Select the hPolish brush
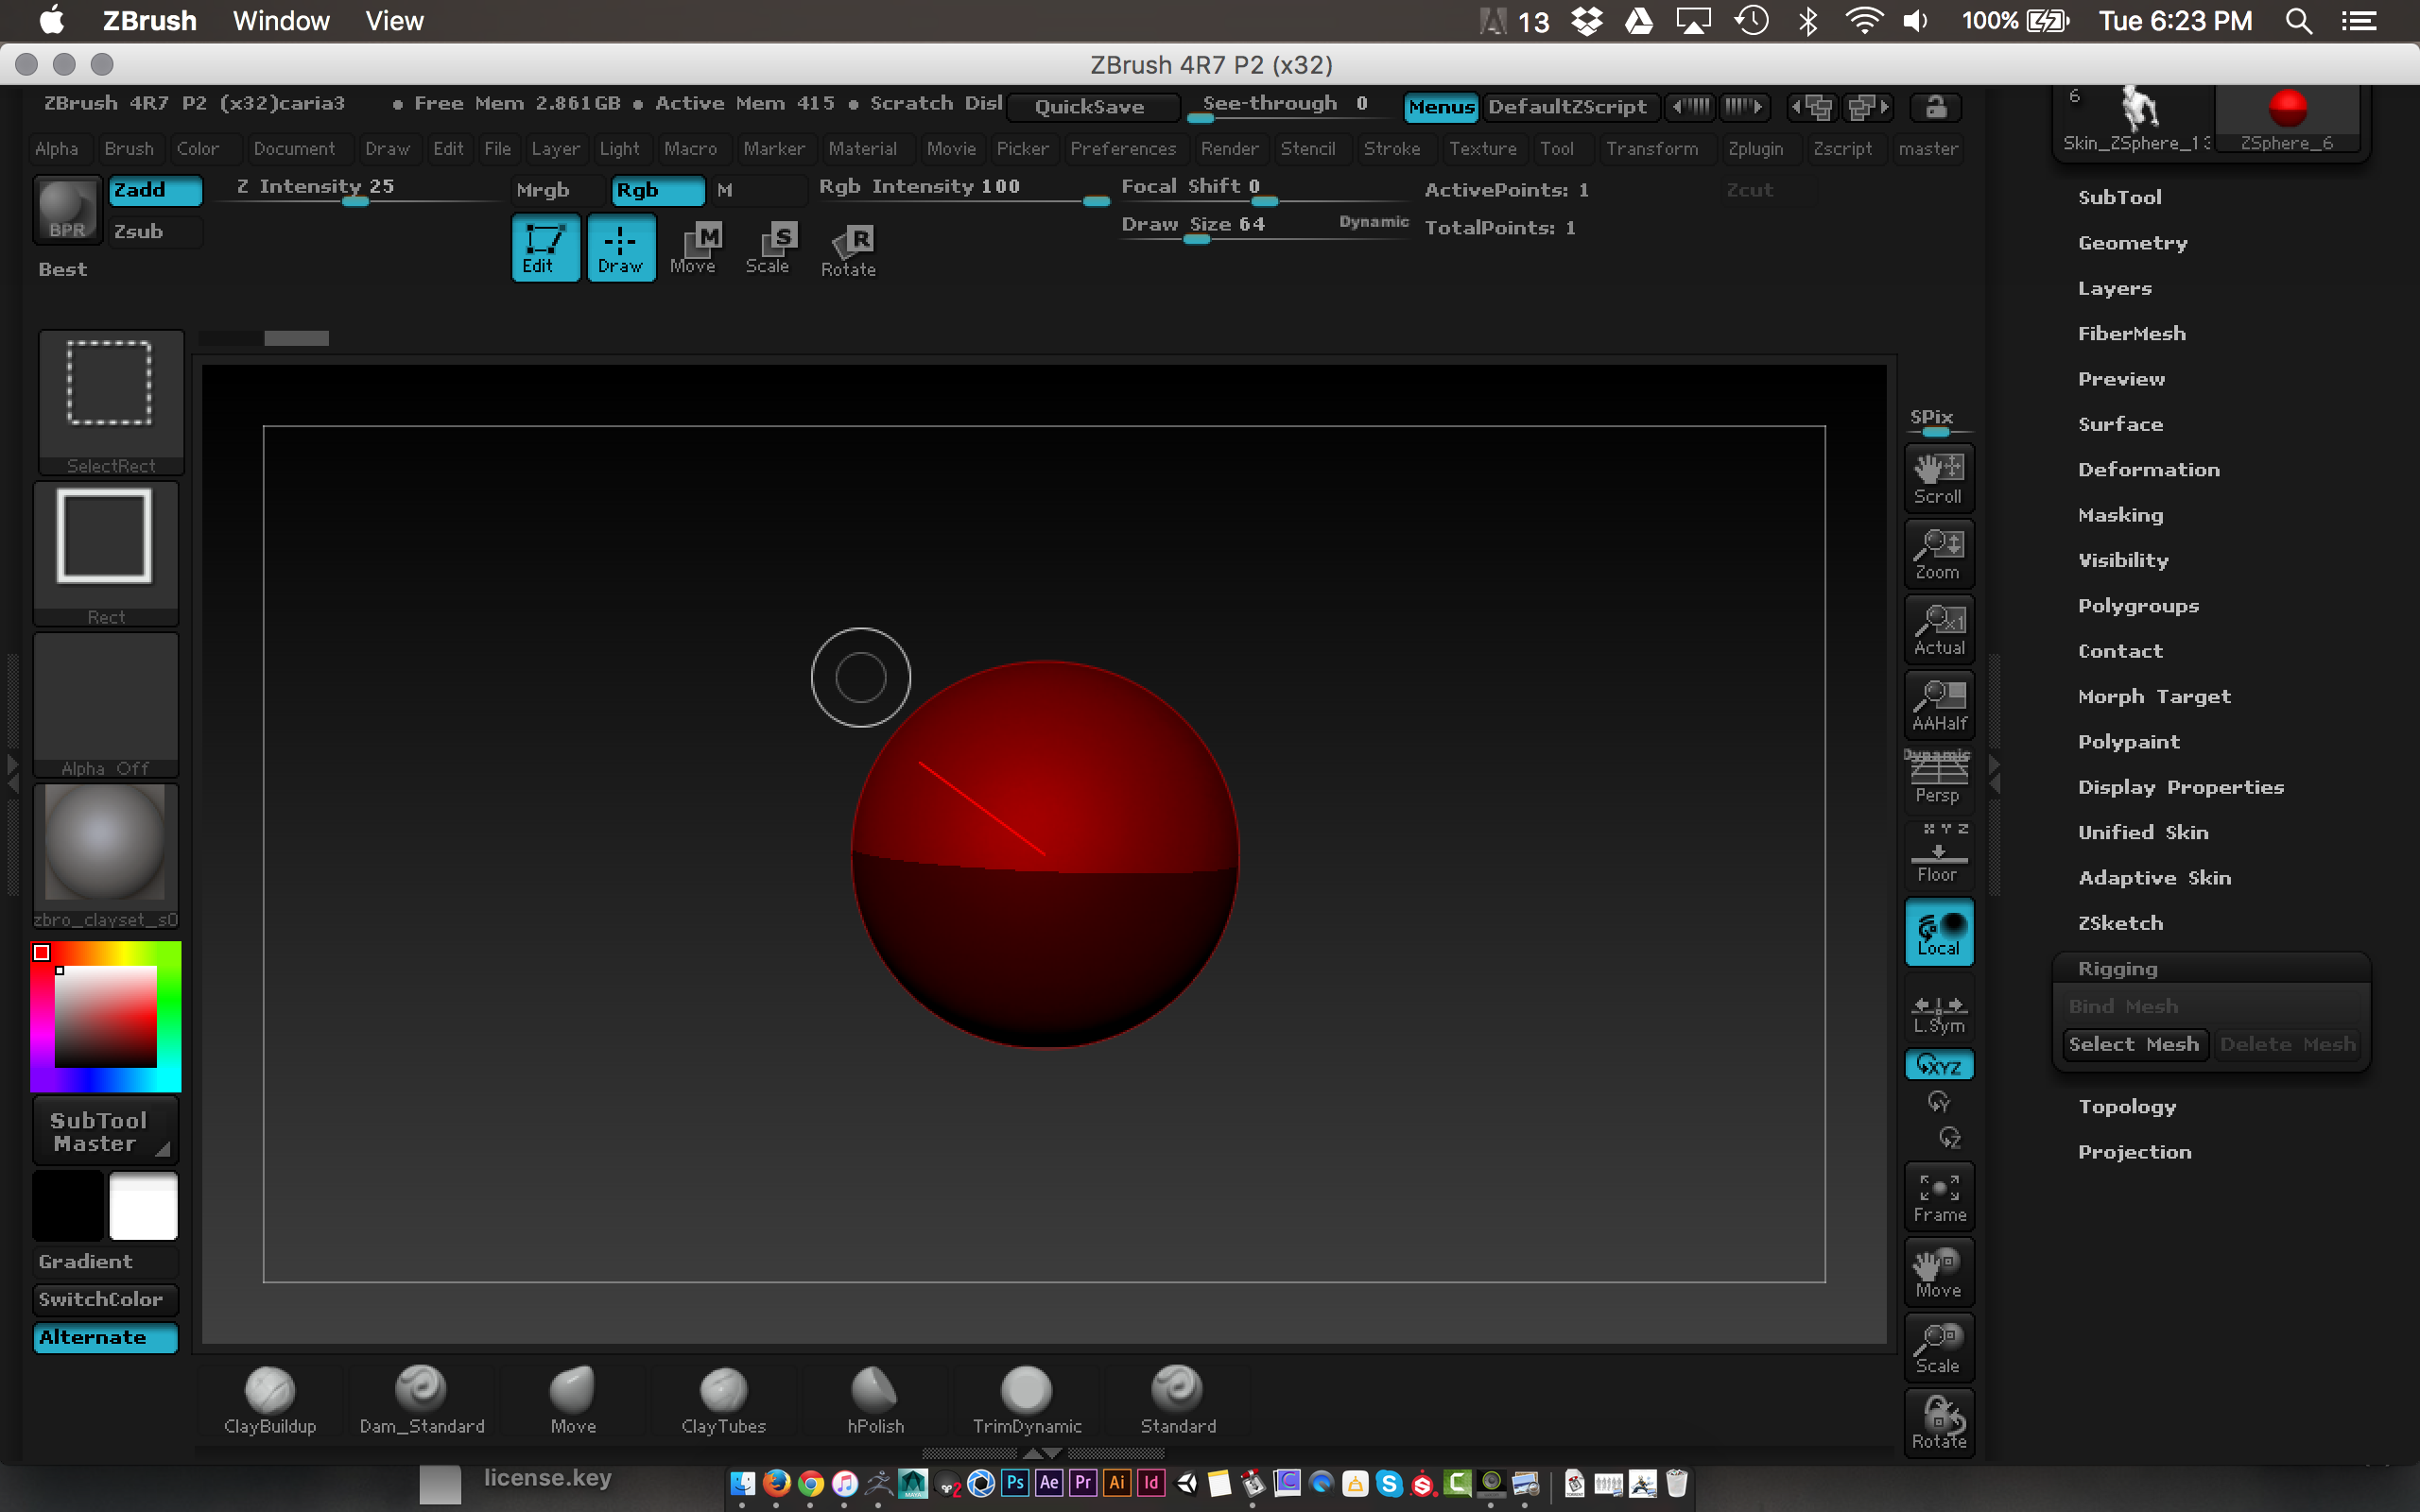 tap(875, 1400)
